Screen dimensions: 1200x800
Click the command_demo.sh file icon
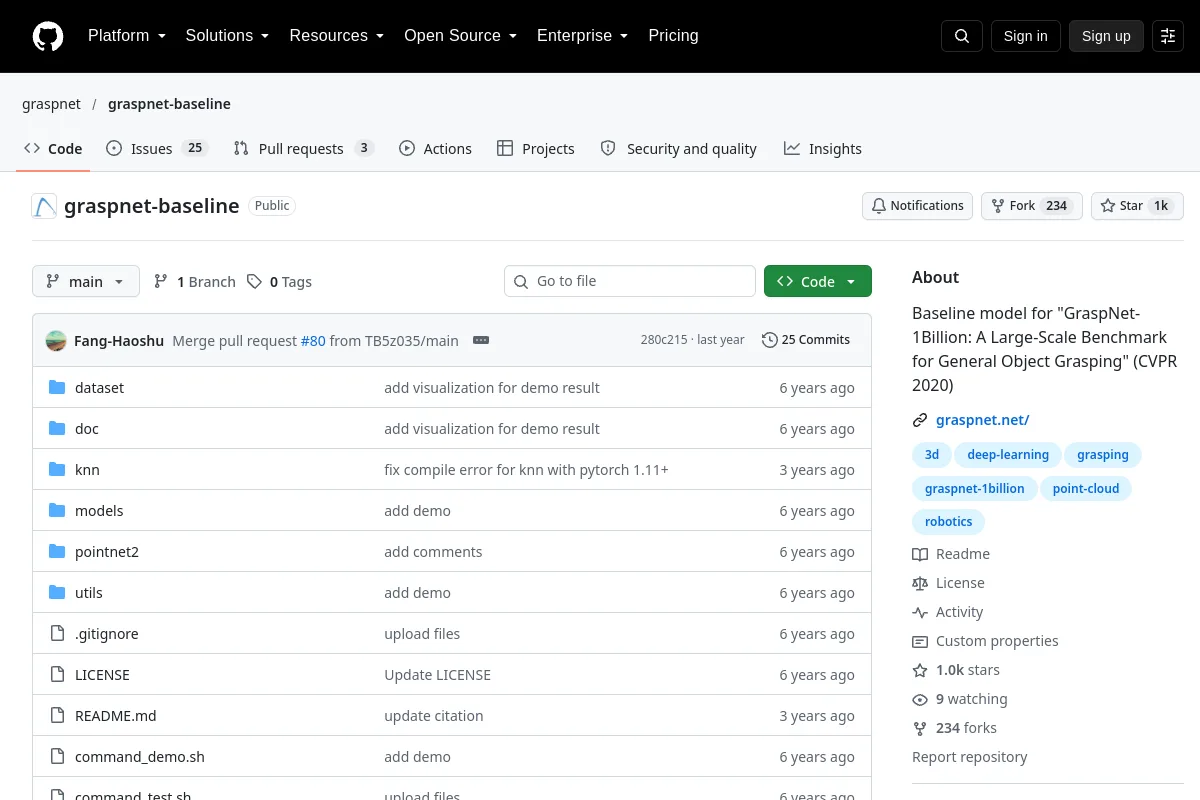coord(57,756)
